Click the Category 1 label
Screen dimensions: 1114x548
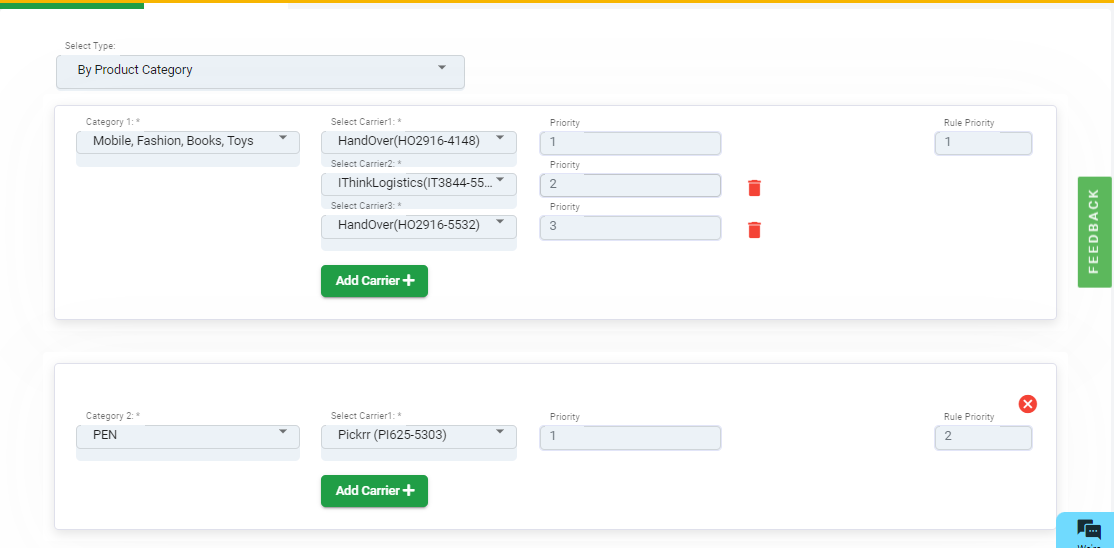pyautogui.click(x=113, y=122)
